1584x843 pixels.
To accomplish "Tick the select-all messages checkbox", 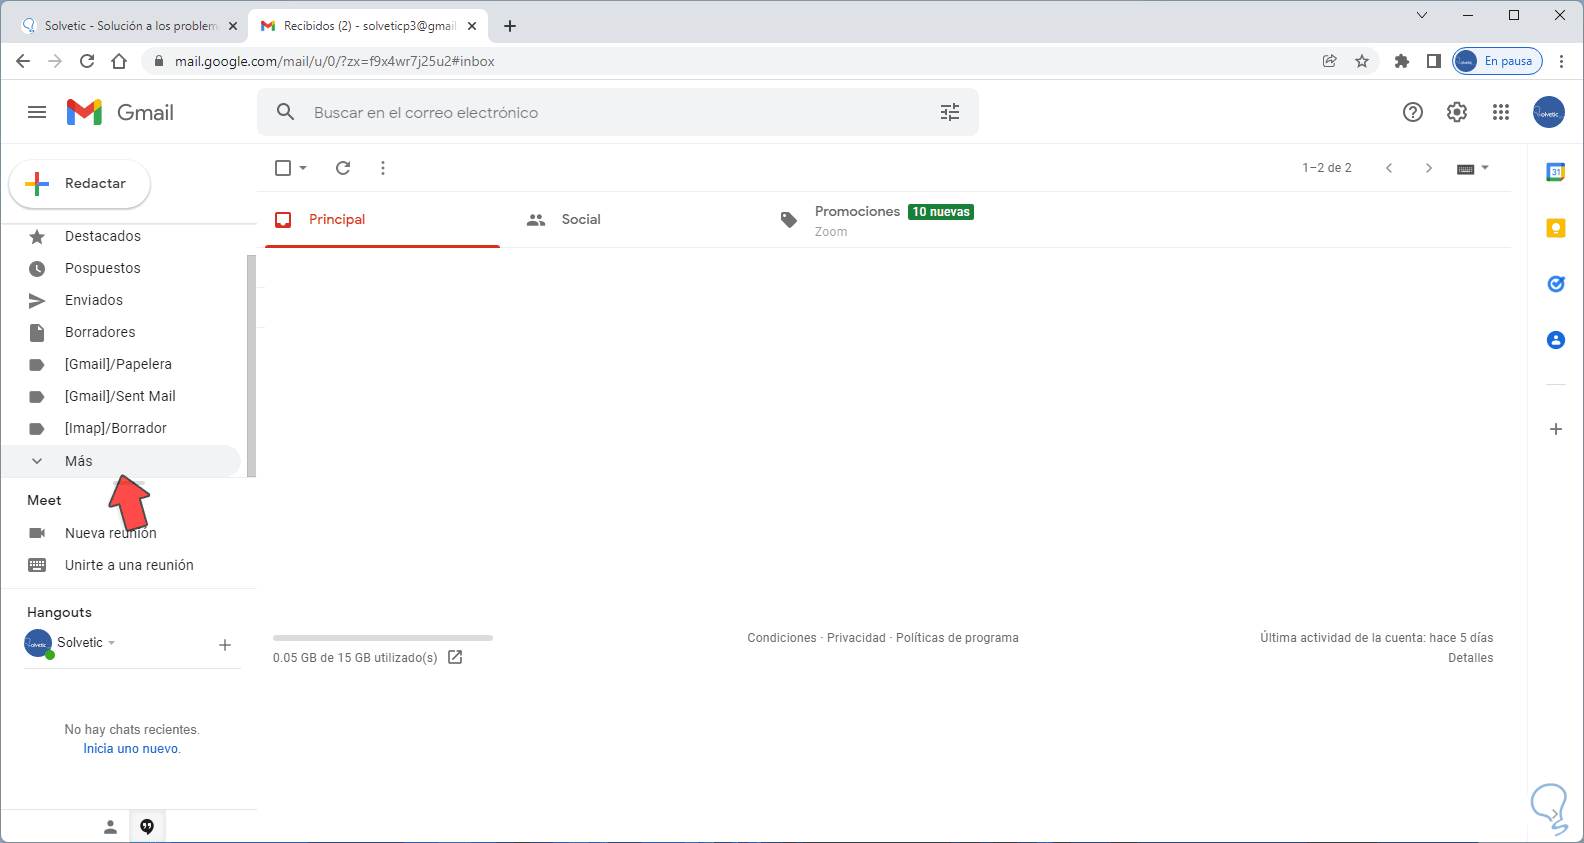I will point(283,168).
